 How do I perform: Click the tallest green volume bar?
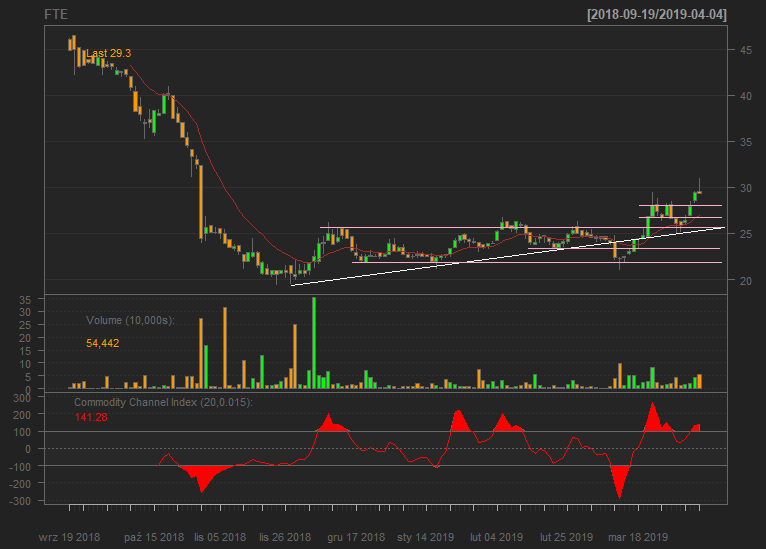click(x=314, y=343)
